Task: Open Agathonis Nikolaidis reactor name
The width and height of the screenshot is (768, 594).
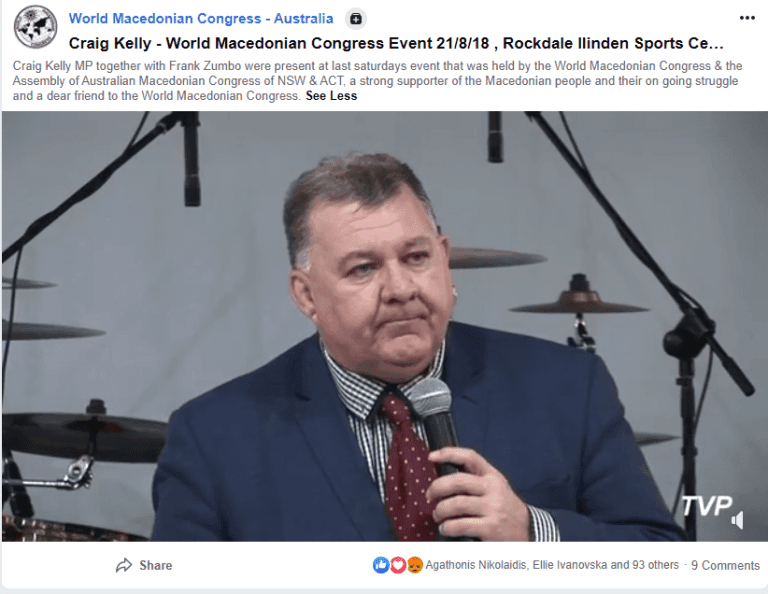Action: click(x=476, y=565)
